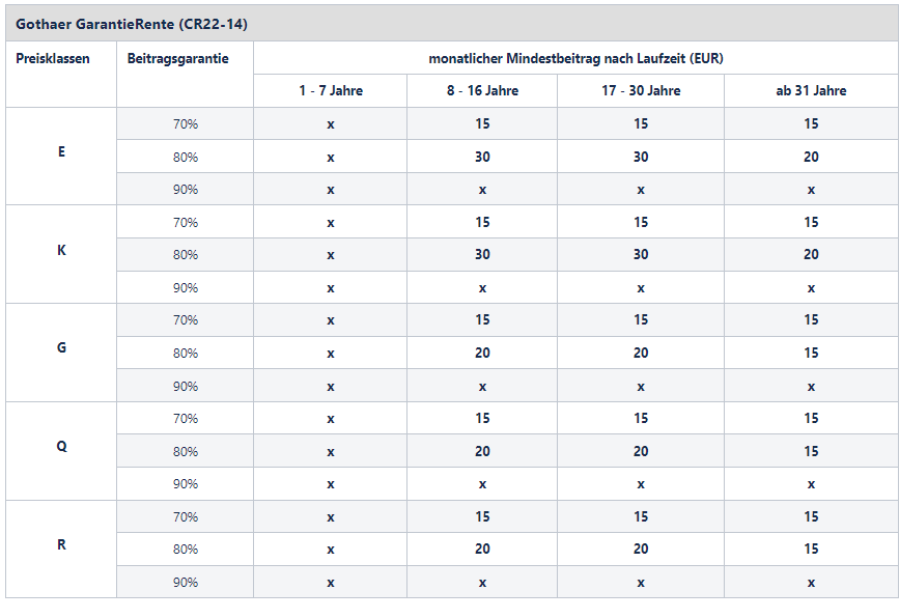Click the 90% guarantee cell in class Q
This screenshot has height=604, width=900.
pos(185,484)
